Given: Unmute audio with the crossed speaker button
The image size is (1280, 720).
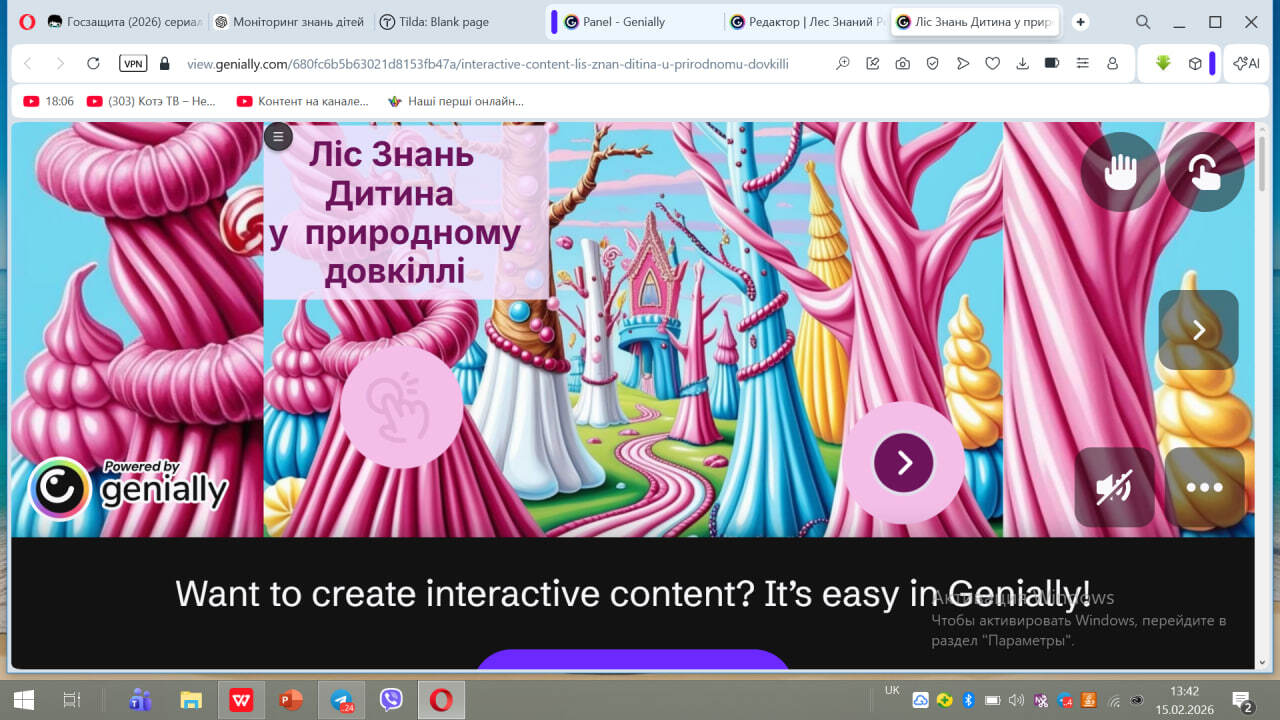Looking at the screenshot, I should 1114,487.
